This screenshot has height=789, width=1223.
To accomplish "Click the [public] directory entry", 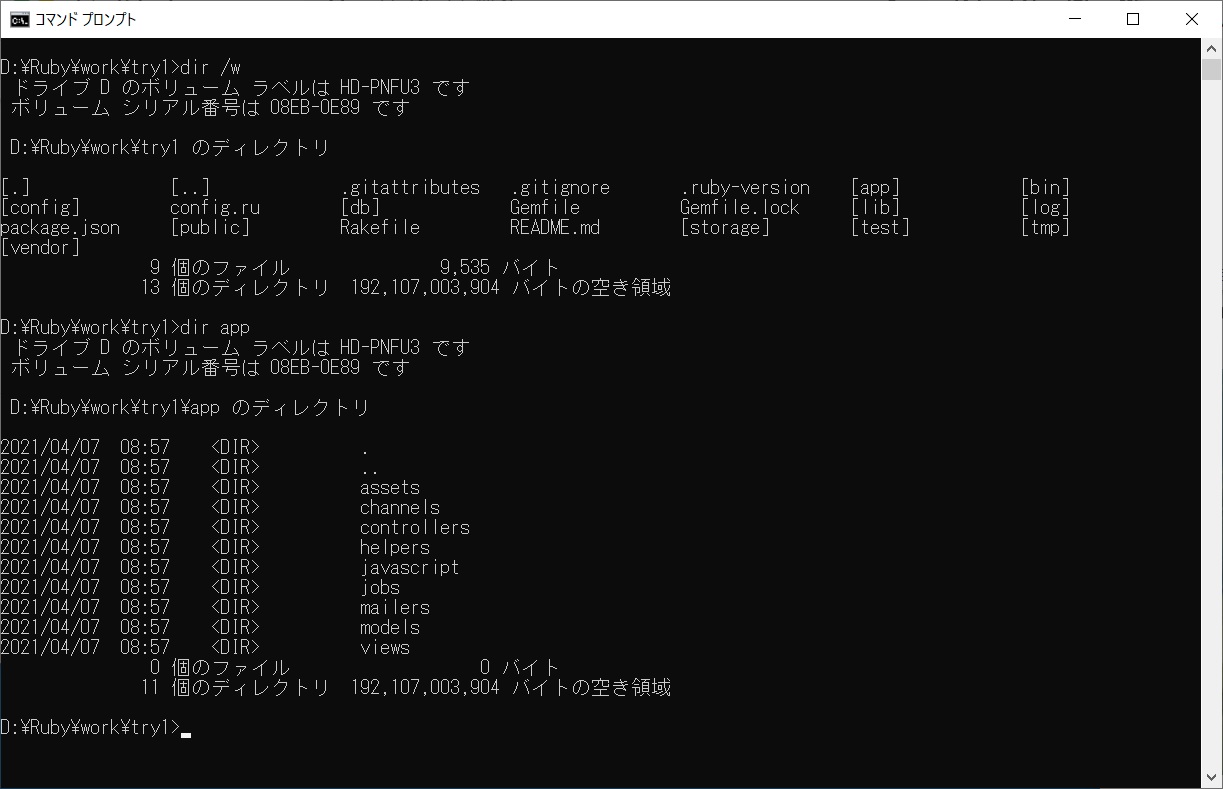I will (210, 227).
